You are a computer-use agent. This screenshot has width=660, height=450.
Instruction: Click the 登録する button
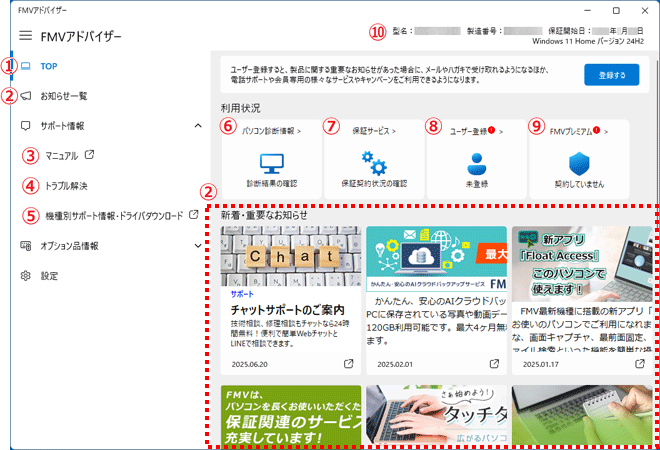[612, 75]
